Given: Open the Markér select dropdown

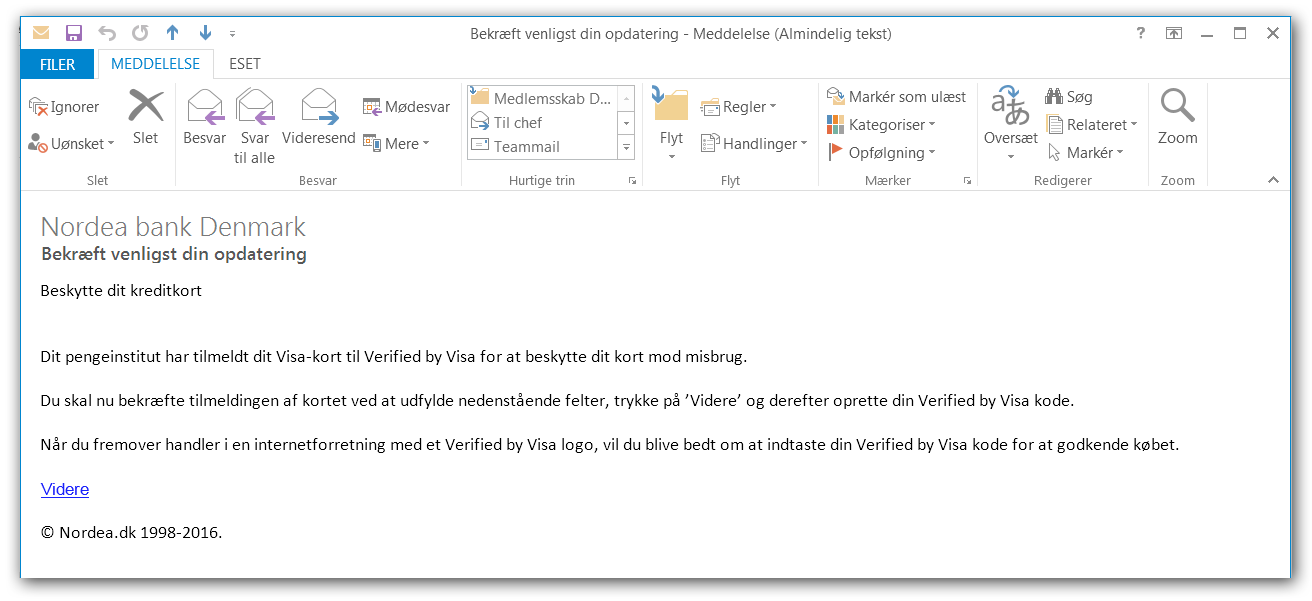Looking at the screenshot, I should (1085, 153).
